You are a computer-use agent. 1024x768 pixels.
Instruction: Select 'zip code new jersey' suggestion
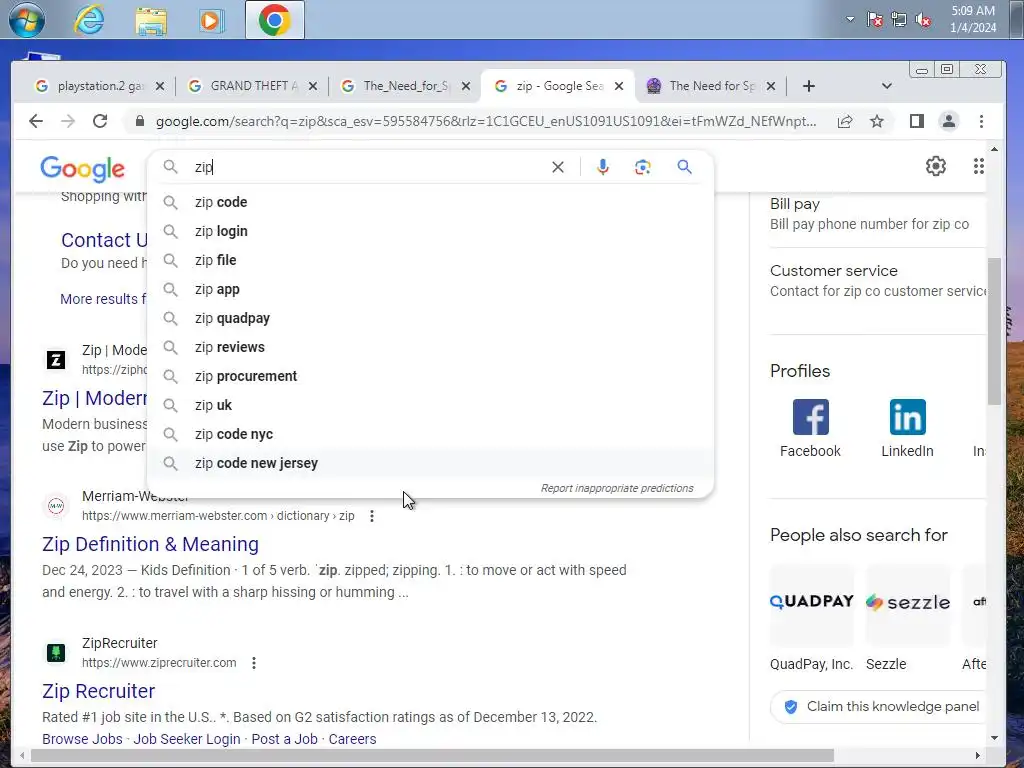431,463
